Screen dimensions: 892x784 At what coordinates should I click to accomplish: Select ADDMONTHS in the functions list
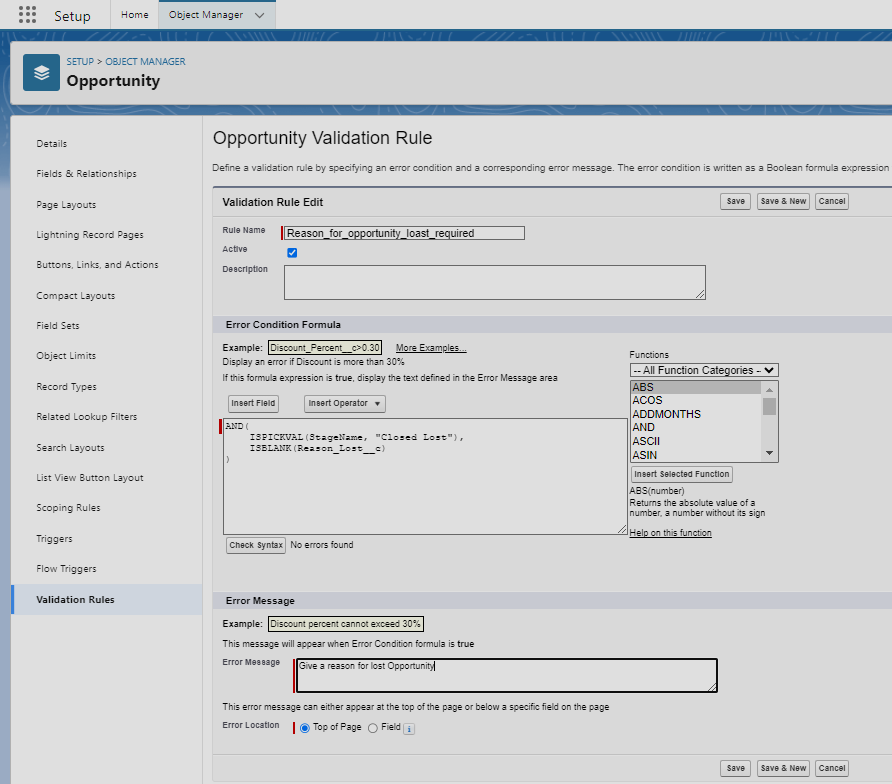(x=696, y=414)
